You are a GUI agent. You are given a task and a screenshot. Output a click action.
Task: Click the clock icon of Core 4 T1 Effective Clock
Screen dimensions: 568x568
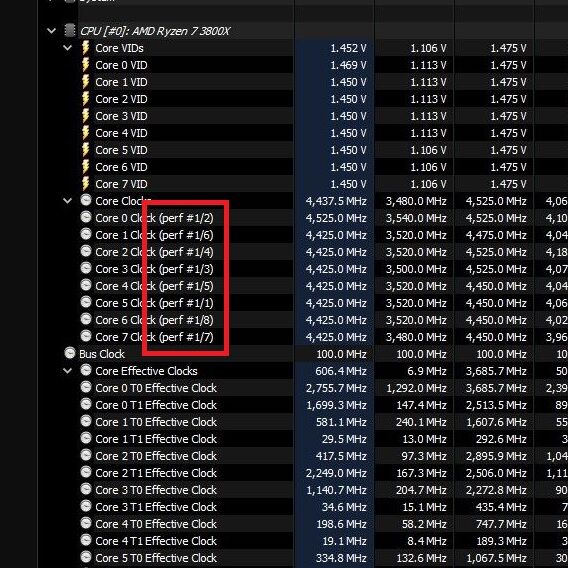click(86, 540)
